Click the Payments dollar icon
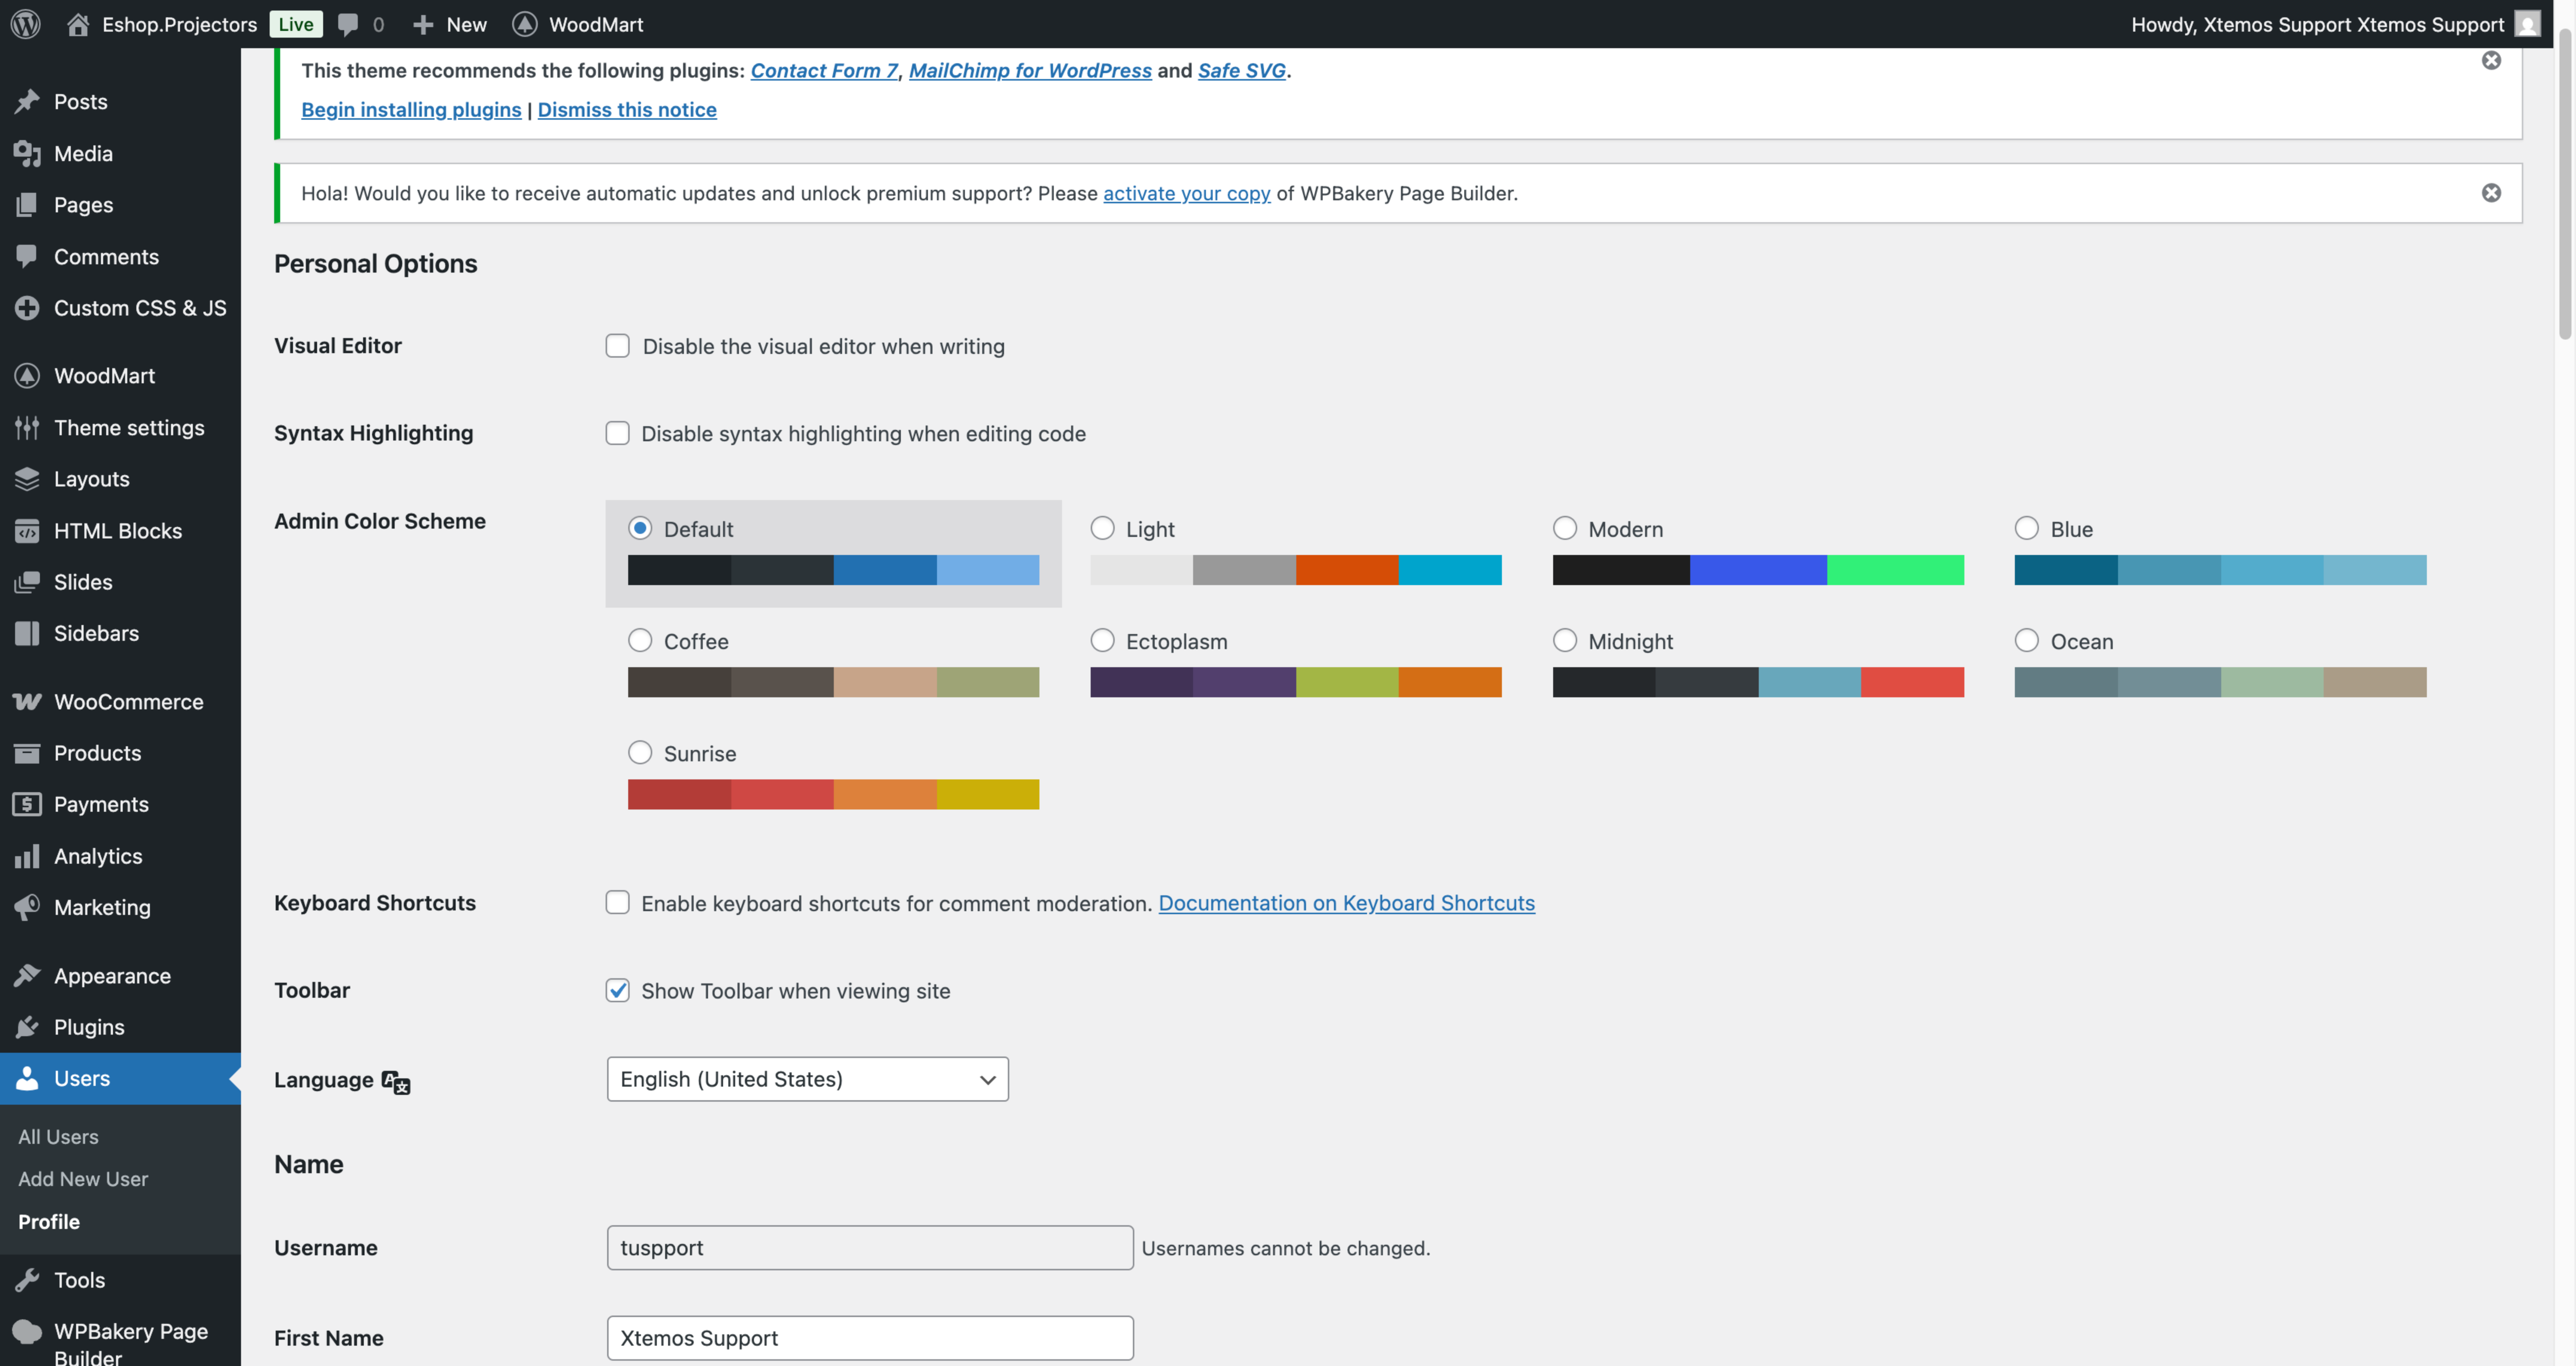2576x1366 pixels. [27, 804]
